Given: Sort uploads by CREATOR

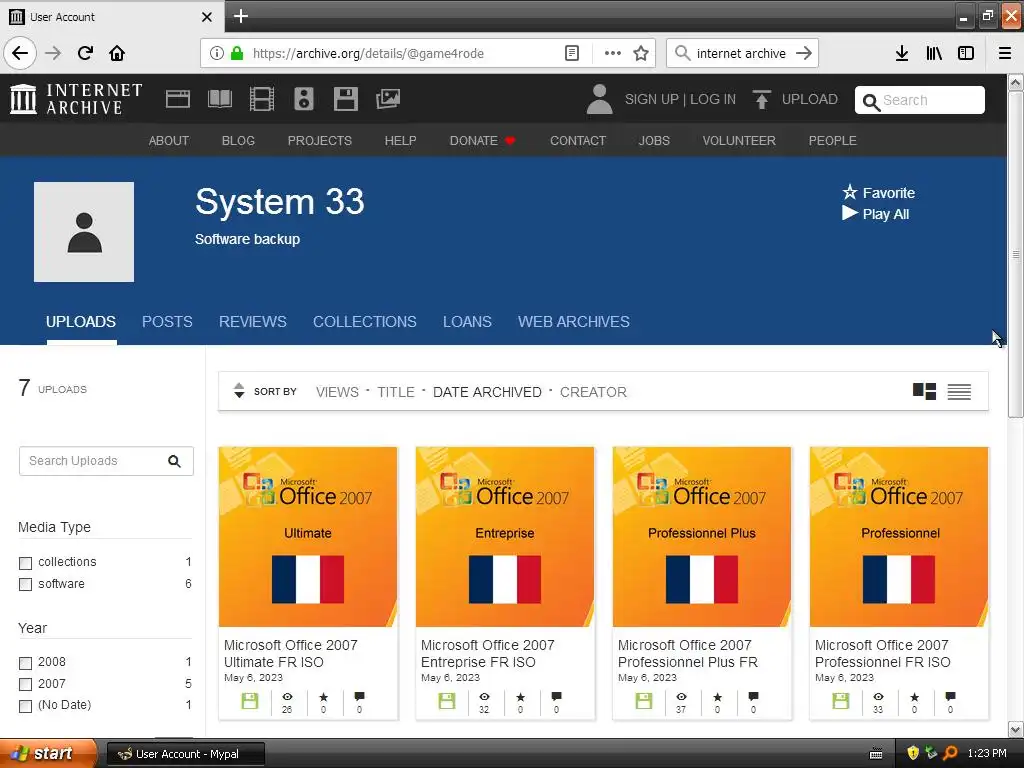Looking at the screenshot, I should coord(593,392).
